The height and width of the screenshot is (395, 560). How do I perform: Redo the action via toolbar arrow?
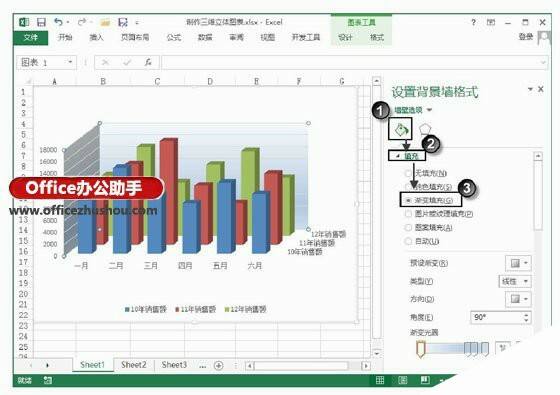coord(82,22)
